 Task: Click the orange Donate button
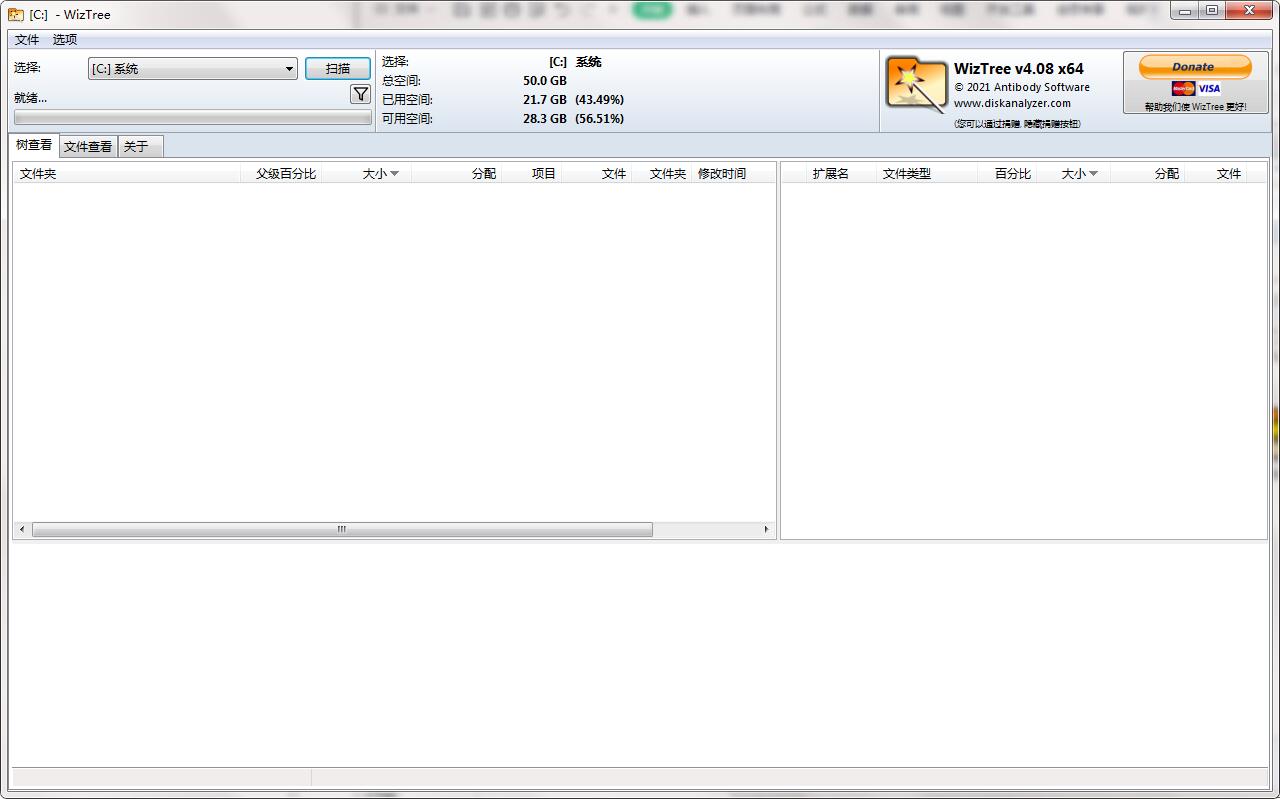pos(1194,66)
